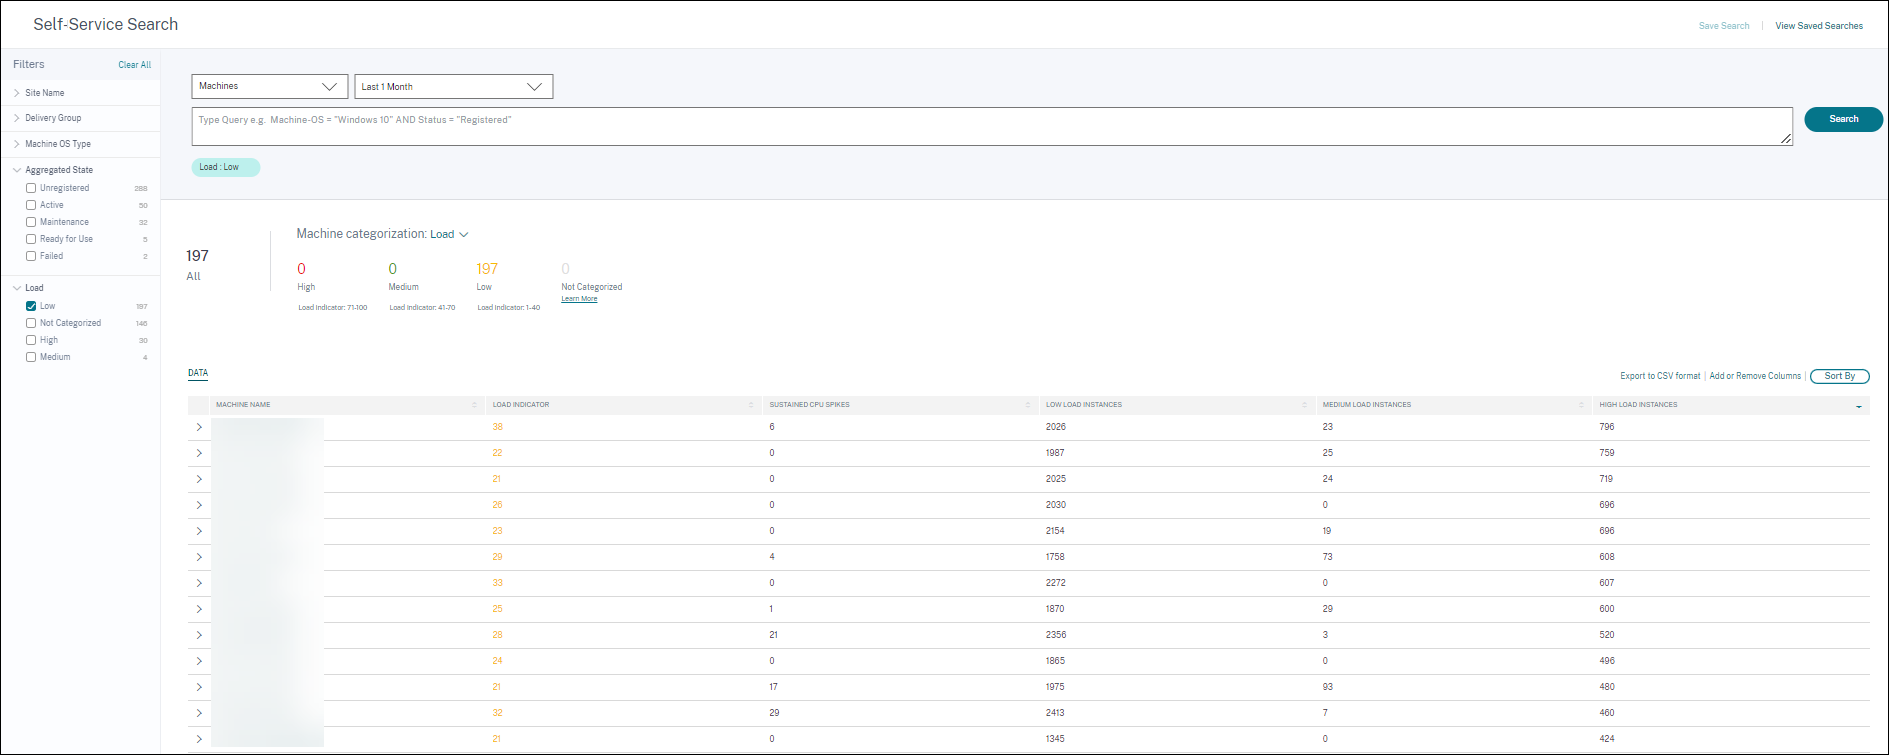Viewport: 1889px width, 755px height.
Task: Click the Low category count 197
Action: (487, 269)
